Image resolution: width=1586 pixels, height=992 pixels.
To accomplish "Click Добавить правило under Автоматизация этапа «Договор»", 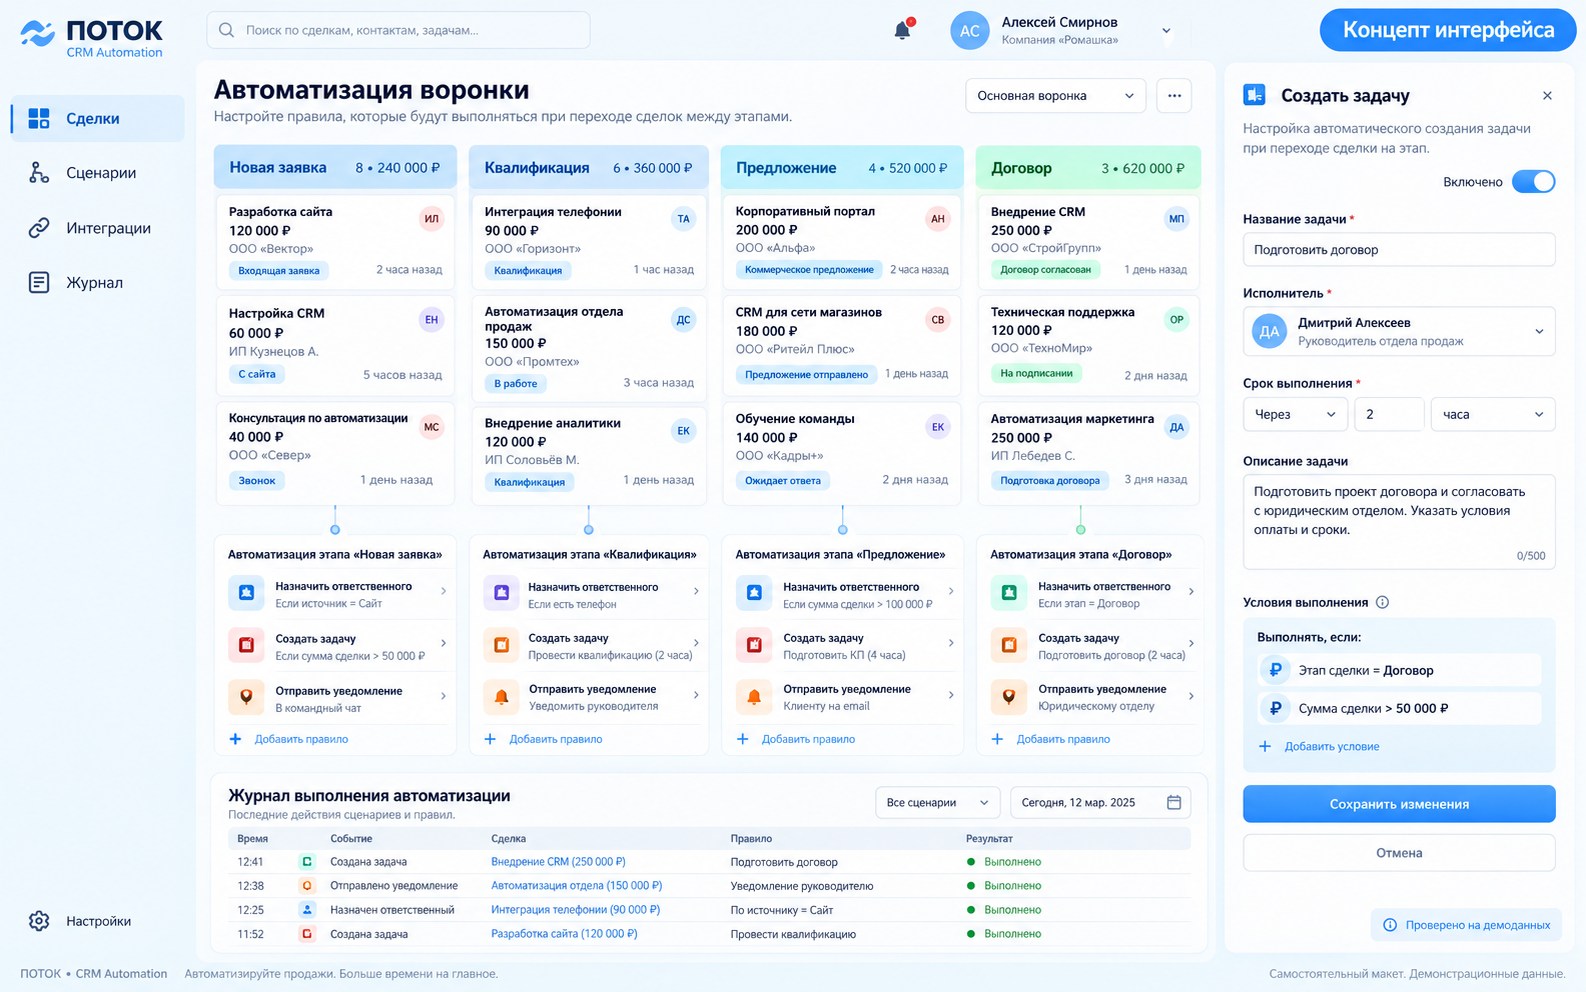I will pos(1063,739).
